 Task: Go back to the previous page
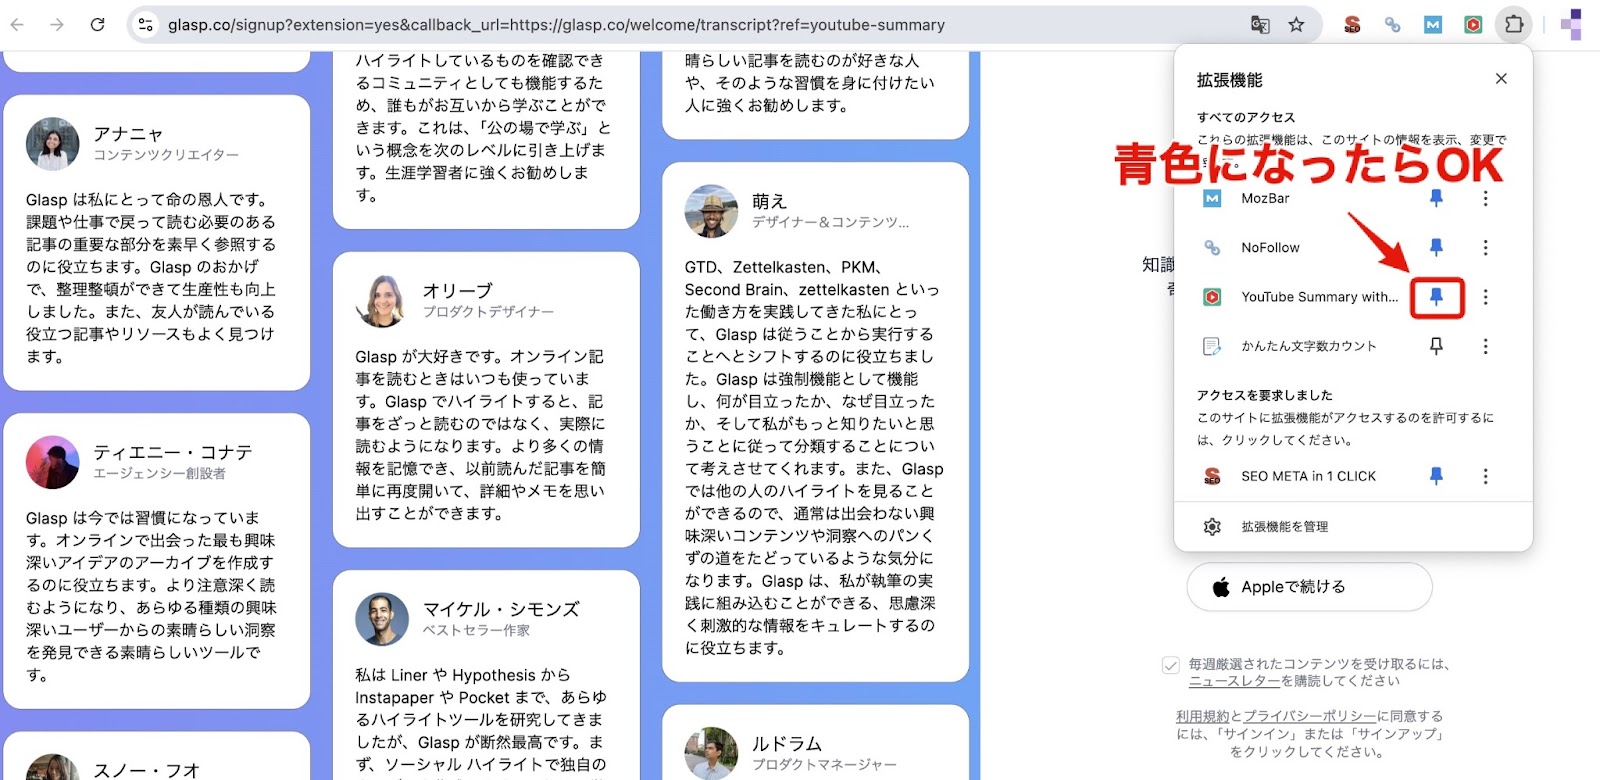(x=17, y=24)
